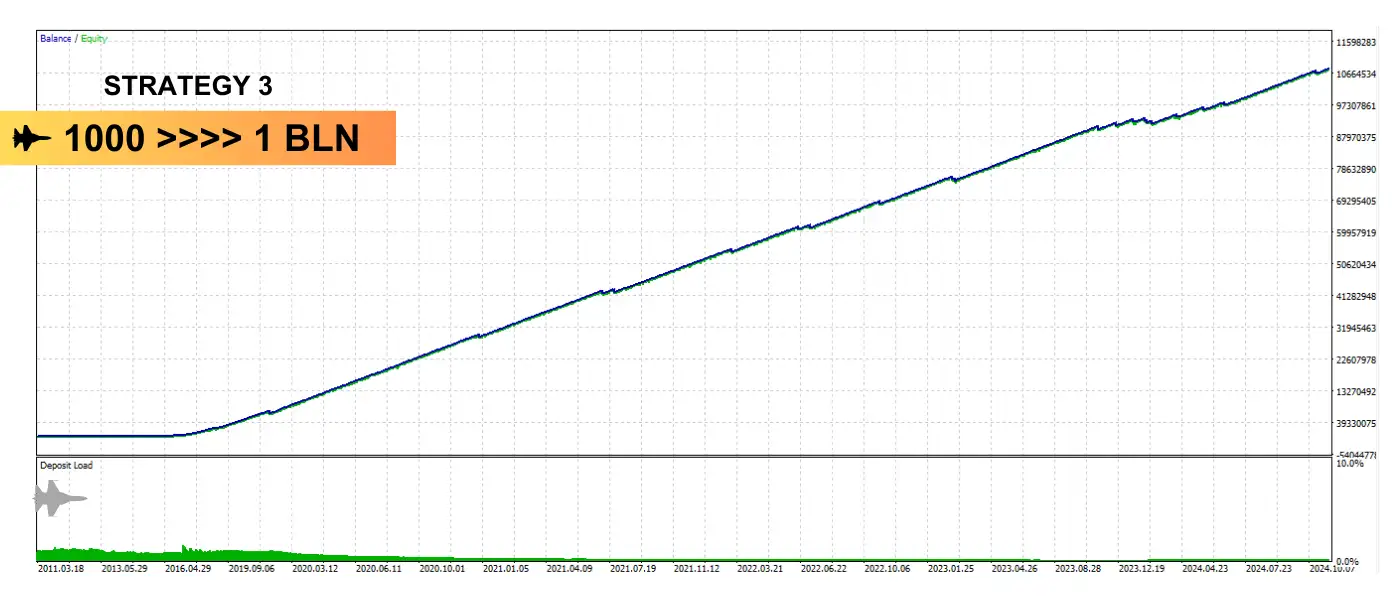Image resolution: width=1400 pixels, height=600 pixels.
Task: Click the 50620434 value on the price scale
Action: click(1357, 265)
